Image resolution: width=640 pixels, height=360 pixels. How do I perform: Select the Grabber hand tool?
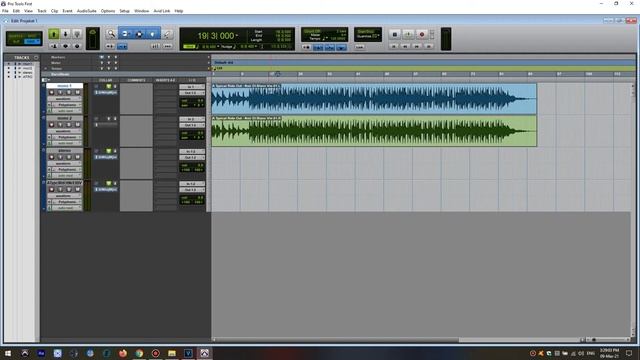152,34
